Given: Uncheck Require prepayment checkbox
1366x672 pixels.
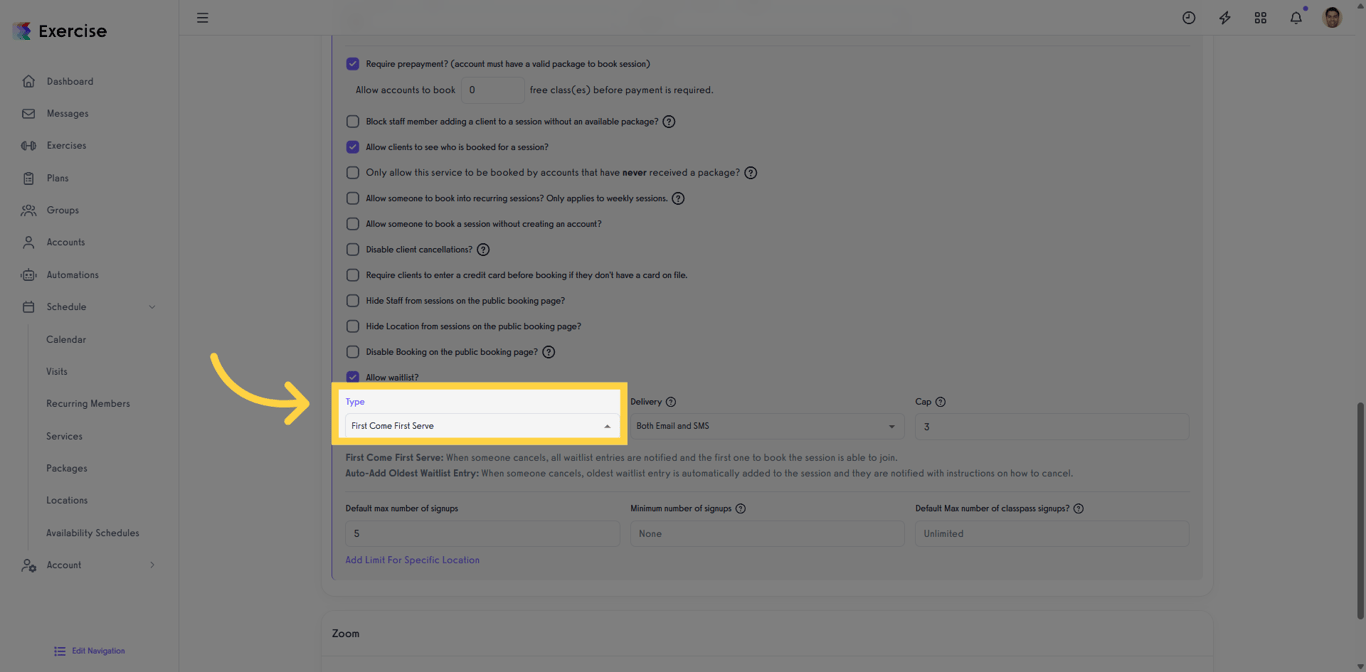Looking at the screenshot, I should pos(352,63).
